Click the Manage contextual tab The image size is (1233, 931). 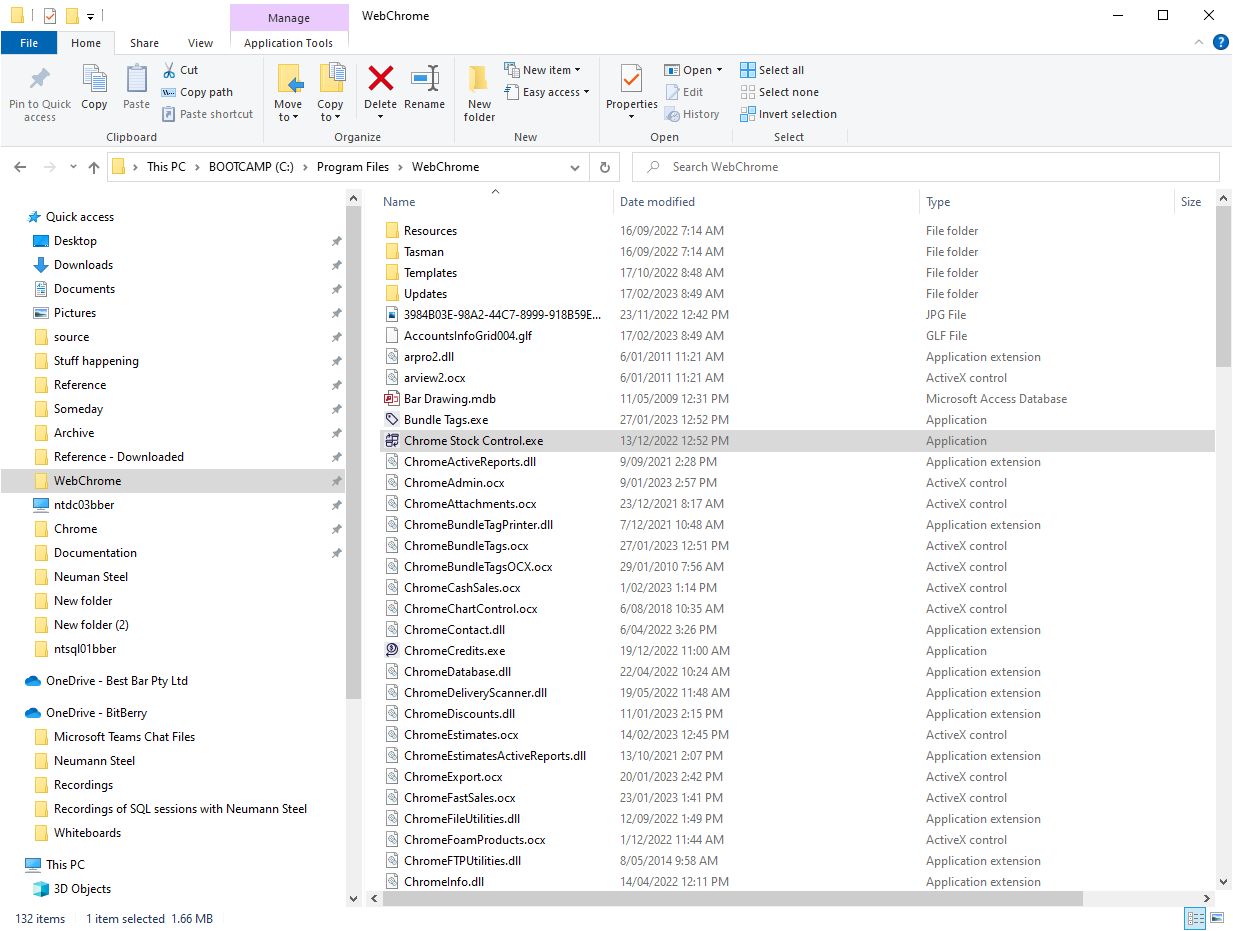pyautogui.click(x=289, y=16)
